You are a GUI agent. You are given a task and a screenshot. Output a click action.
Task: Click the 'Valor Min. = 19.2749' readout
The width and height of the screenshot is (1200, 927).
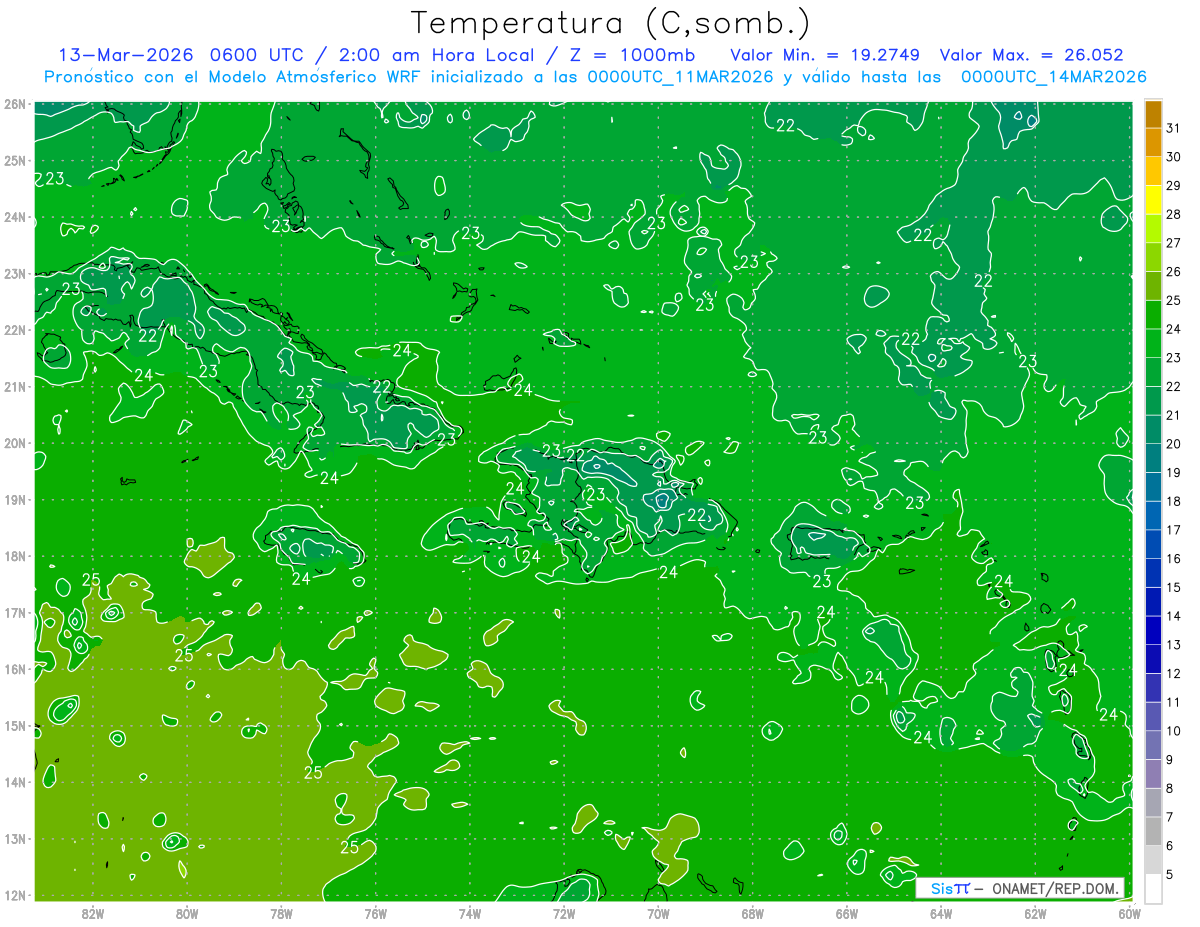(x=827, y=55)
